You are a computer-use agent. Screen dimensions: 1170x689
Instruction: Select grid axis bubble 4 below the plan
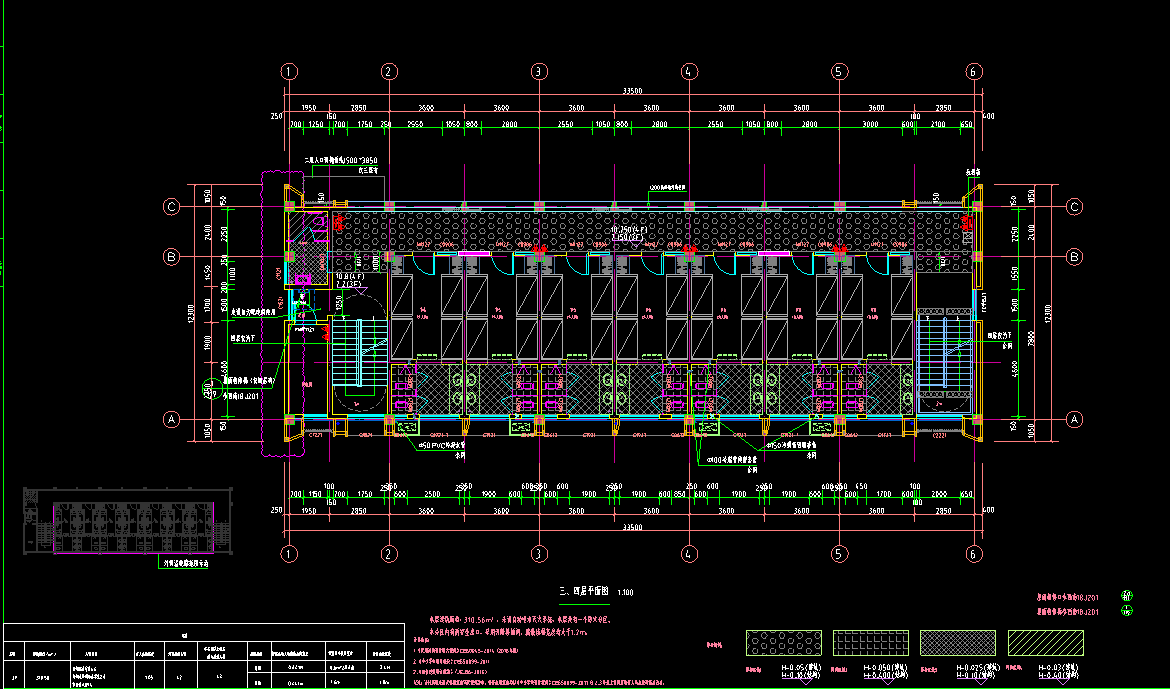coord(689,553)
